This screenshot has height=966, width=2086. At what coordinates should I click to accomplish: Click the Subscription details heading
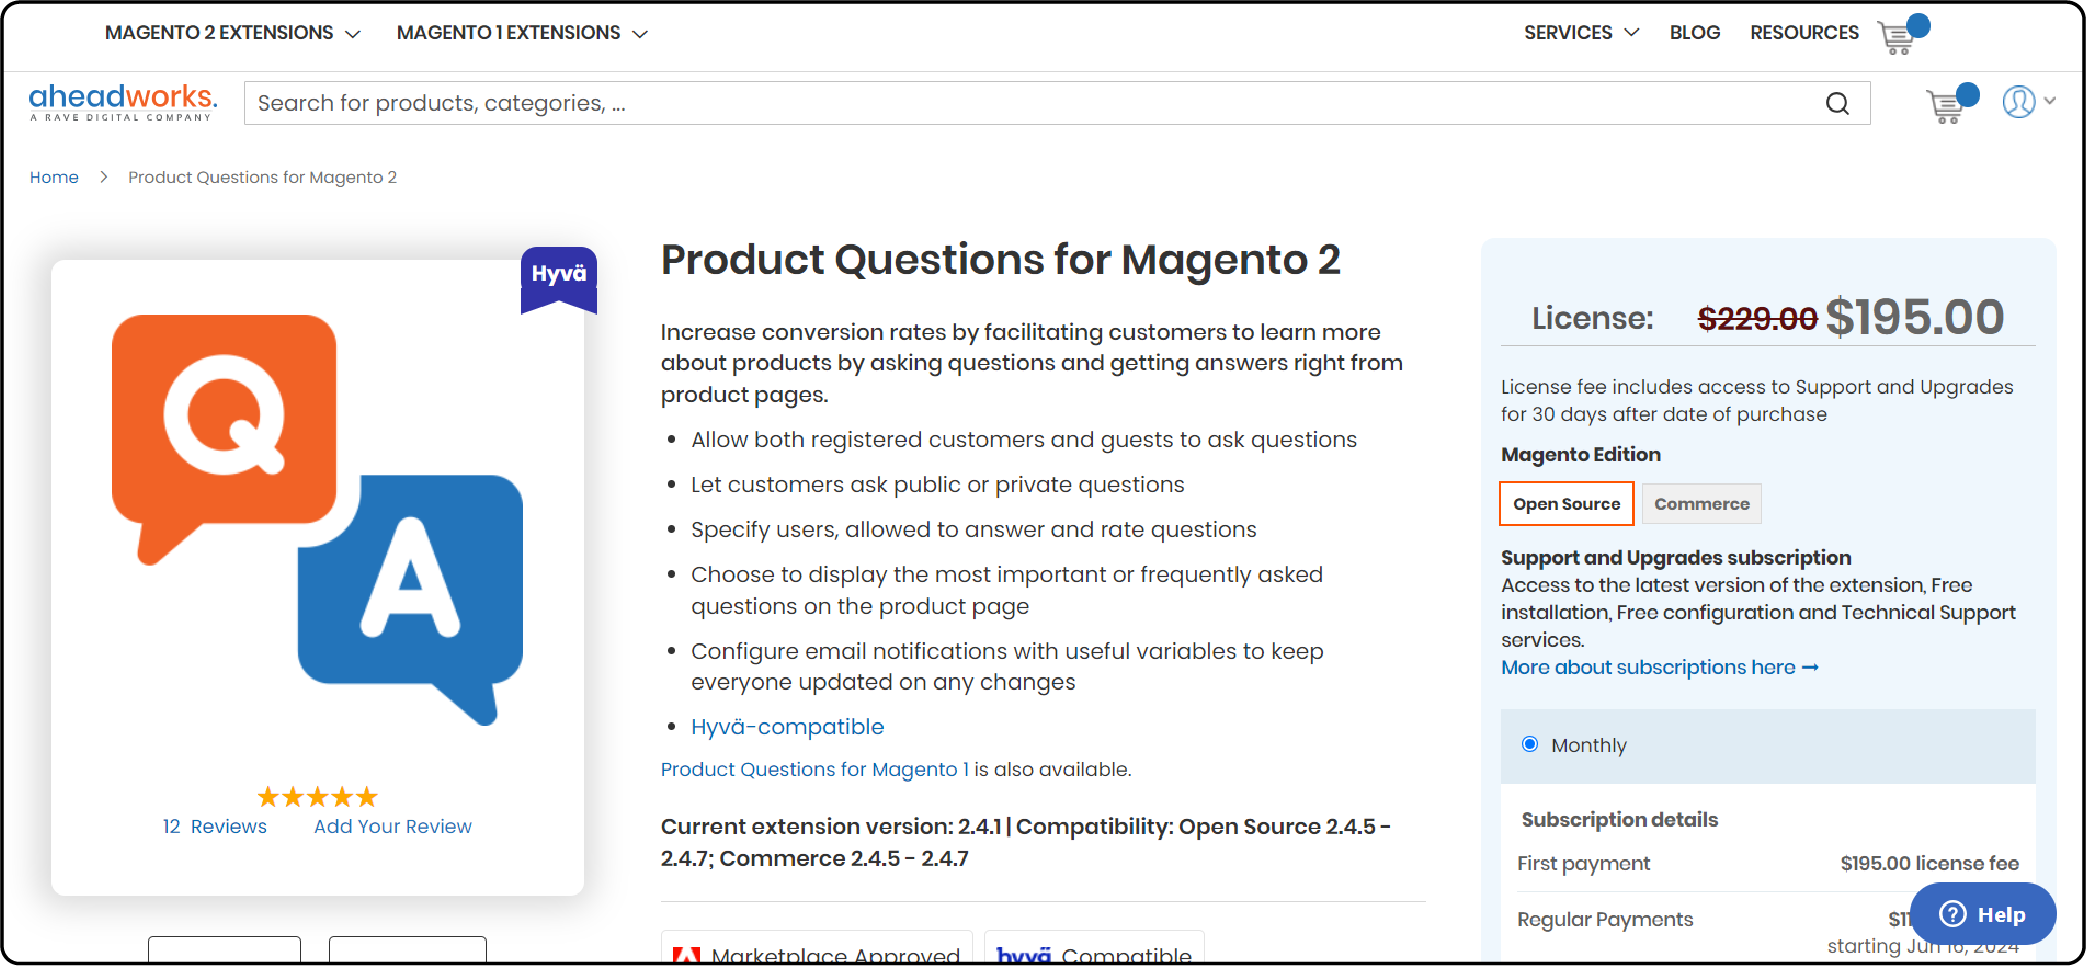tap(1619, 820)
